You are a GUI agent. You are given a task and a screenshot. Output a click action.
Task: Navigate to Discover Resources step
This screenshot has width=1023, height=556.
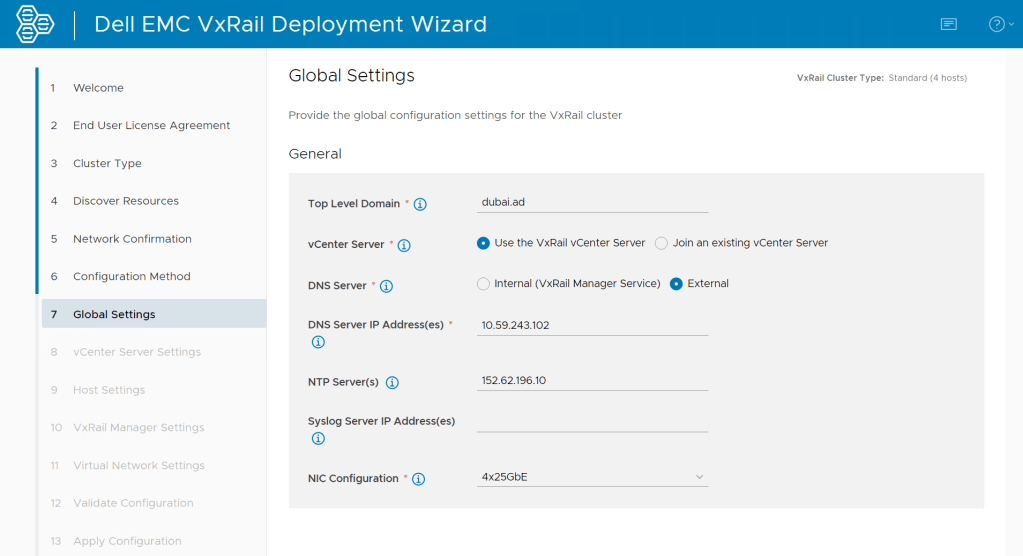coord(125,201)
